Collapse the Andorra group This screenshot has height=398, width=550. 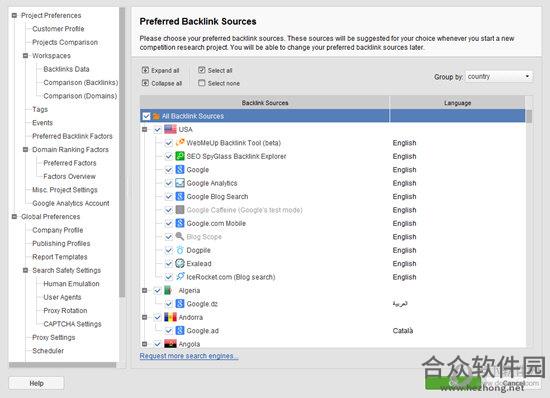pos(145,317)
